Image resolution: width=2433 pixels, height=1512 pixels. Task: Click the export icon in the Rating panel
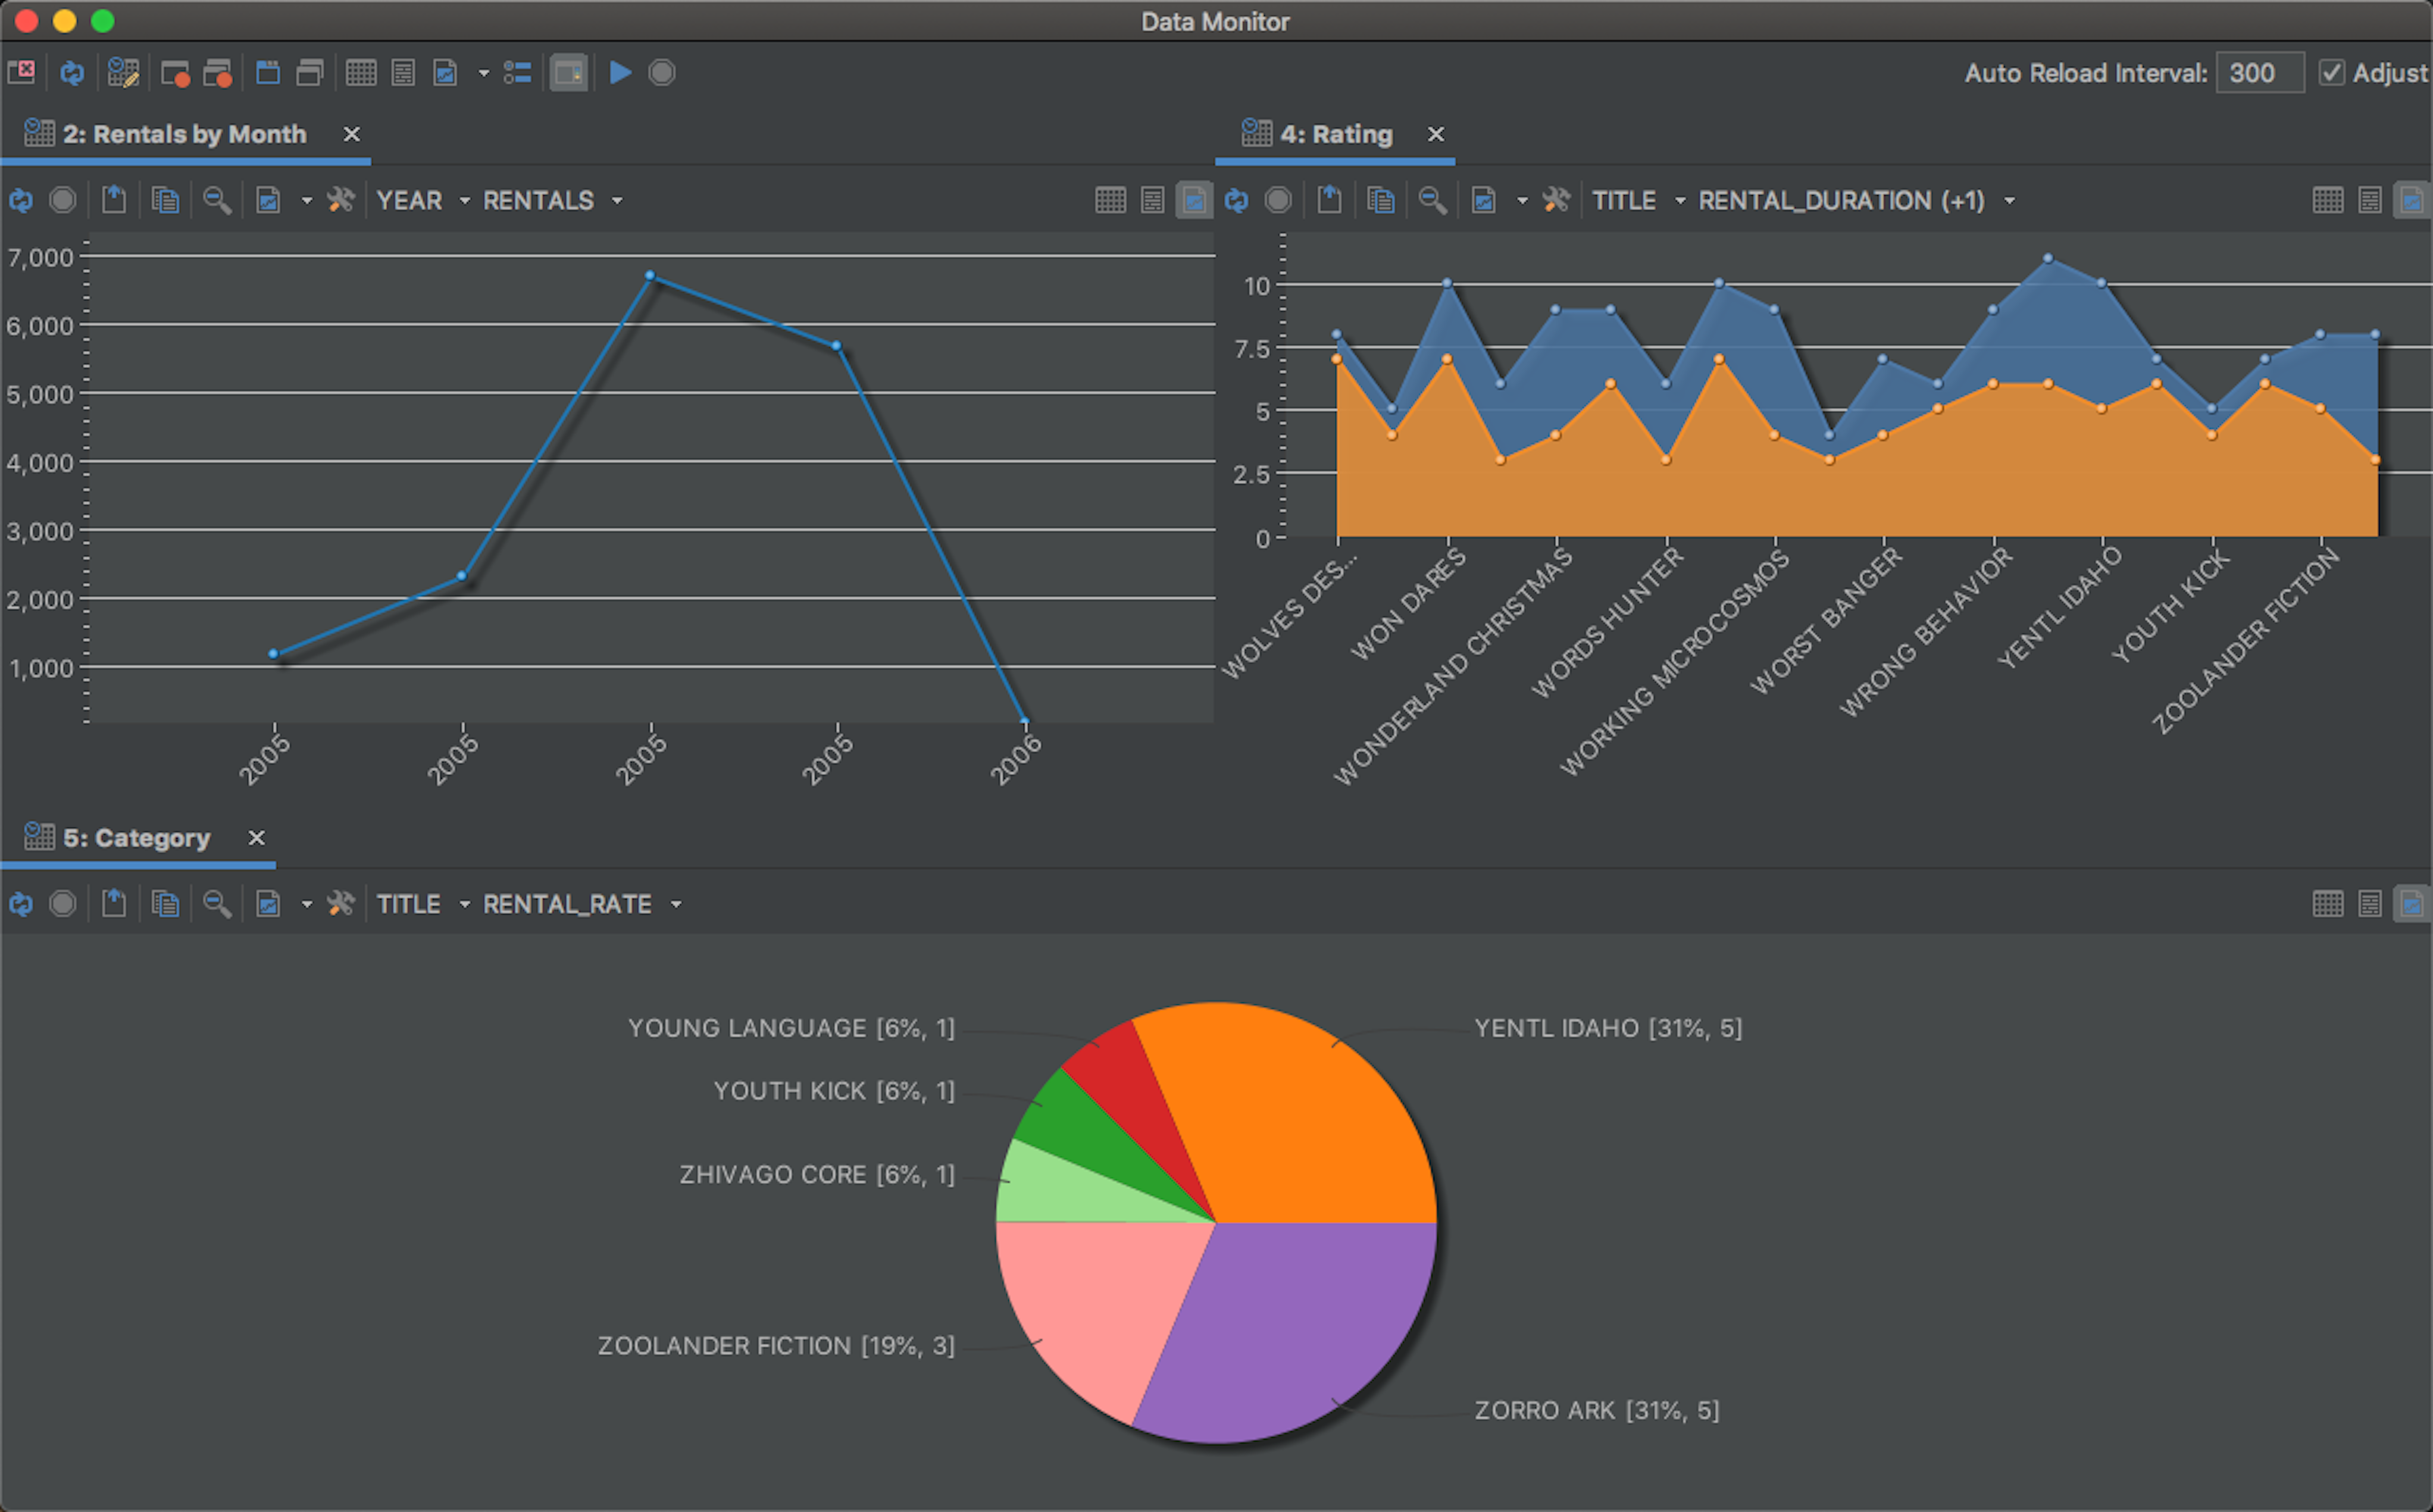(1329, 200)
